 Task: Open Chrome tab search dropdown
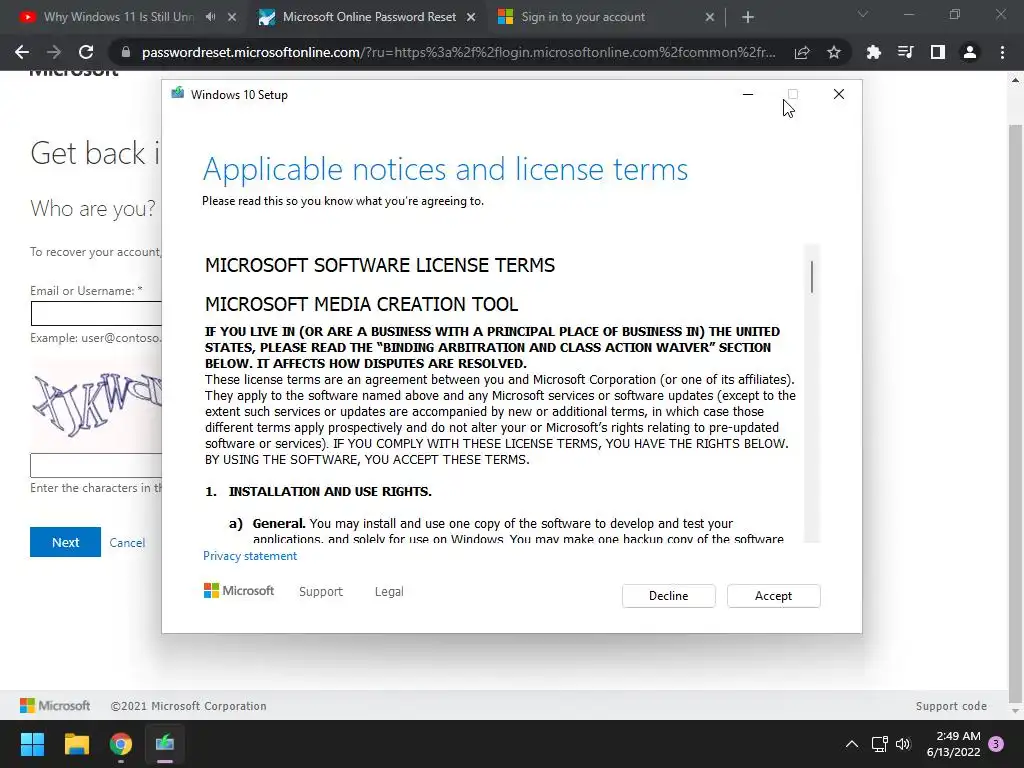[863, 14]
